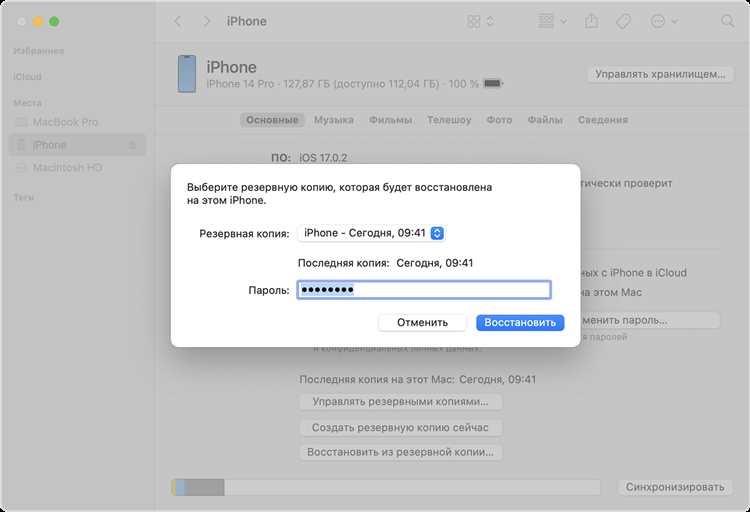Open the group-by view dropdown
The width and height of the screenshot is (750, 512).
(551, 21)
